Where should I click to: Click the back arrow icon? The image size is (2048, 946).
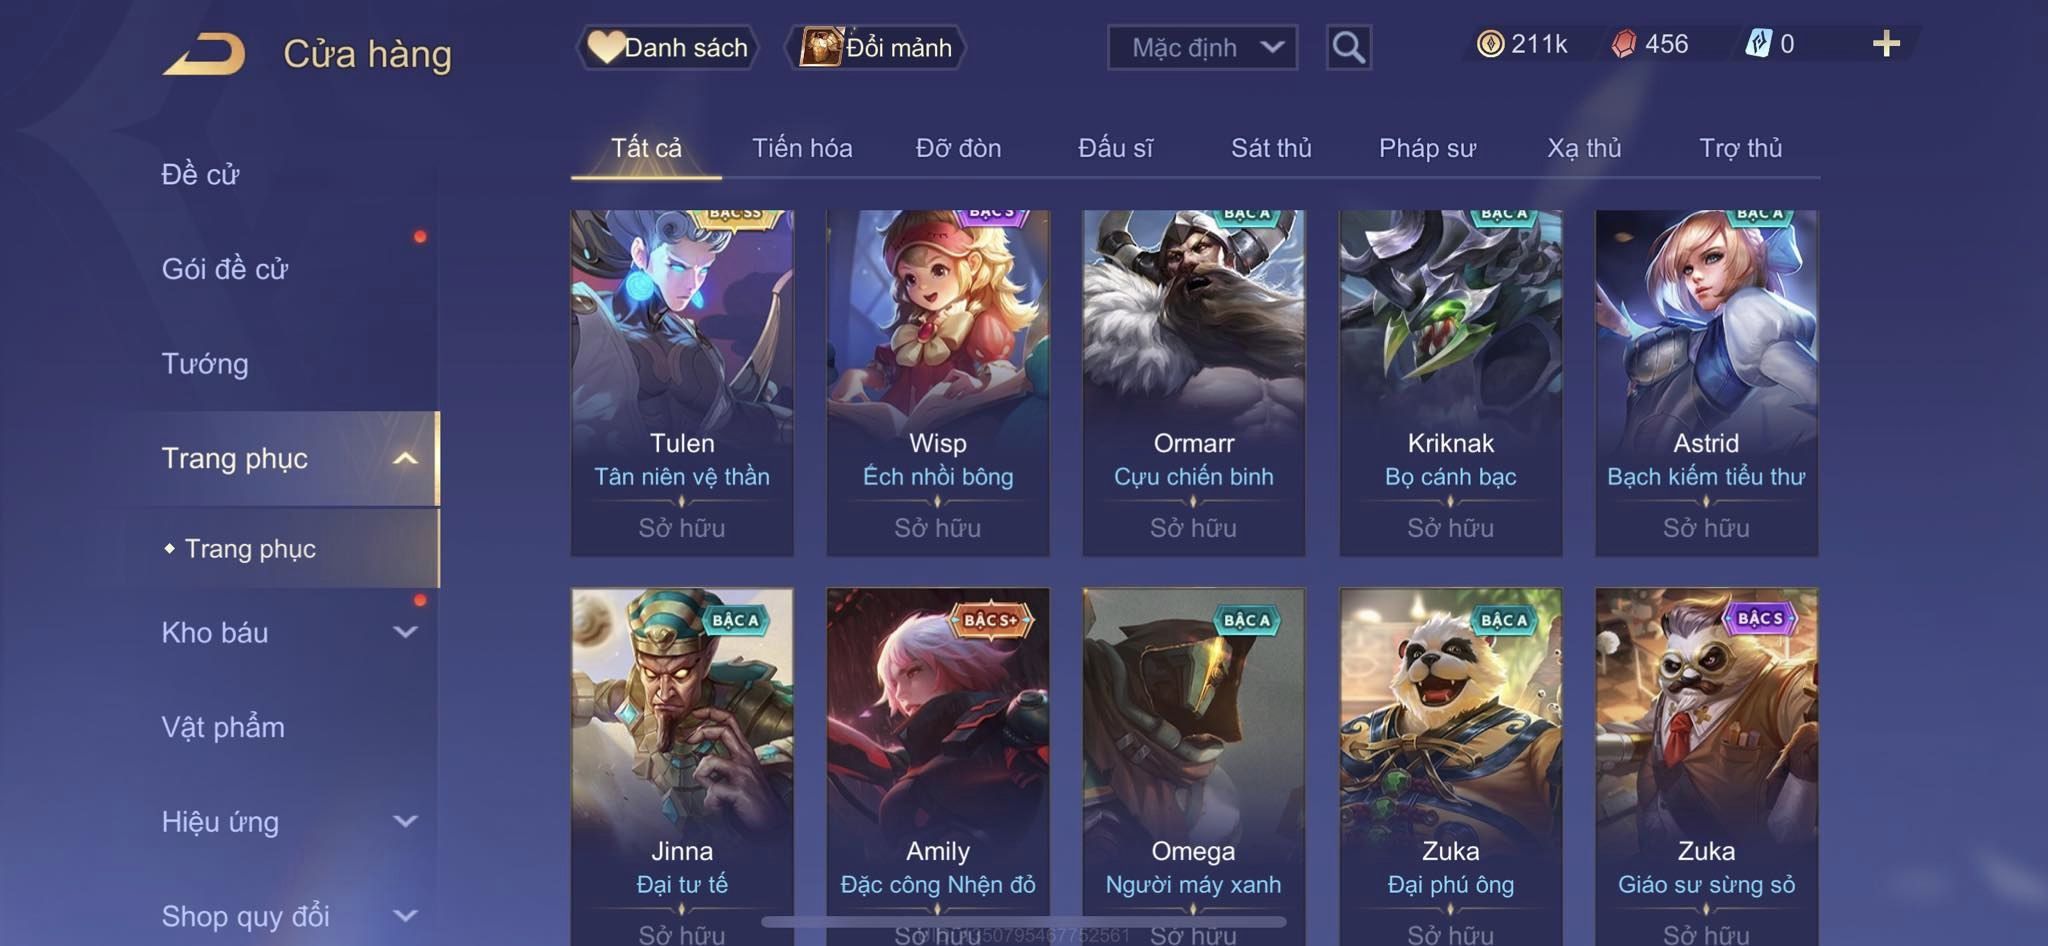(x=204, y=53)
